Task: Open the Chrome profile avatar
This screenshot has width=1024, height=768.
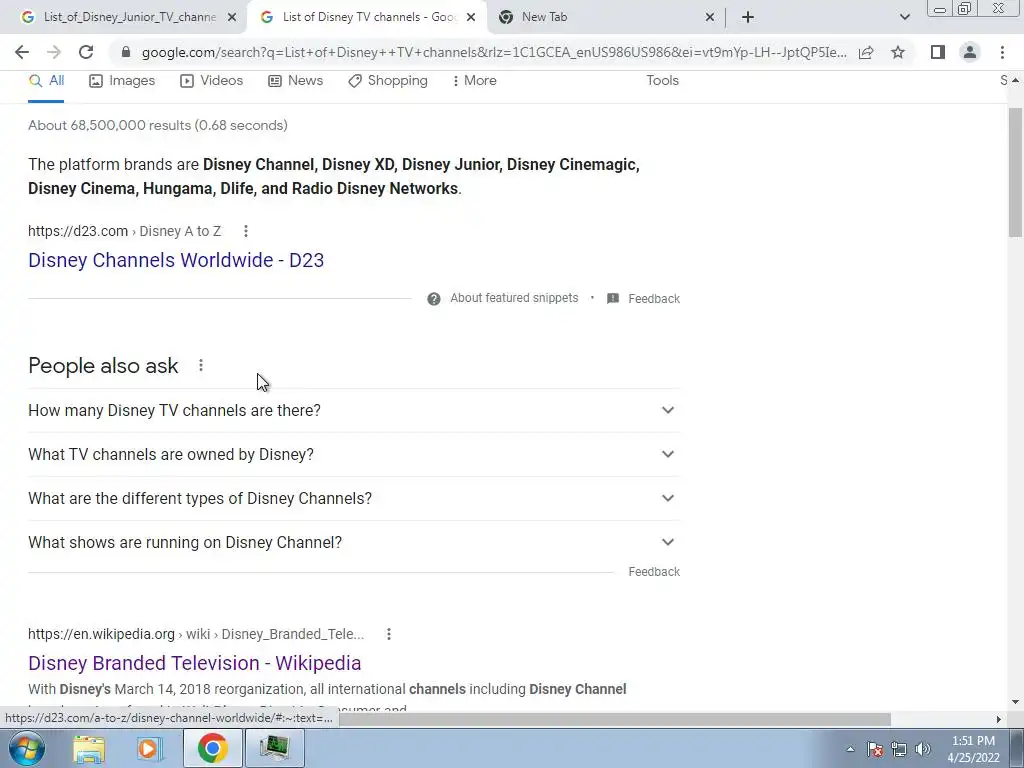Action: tap(970, 52)
